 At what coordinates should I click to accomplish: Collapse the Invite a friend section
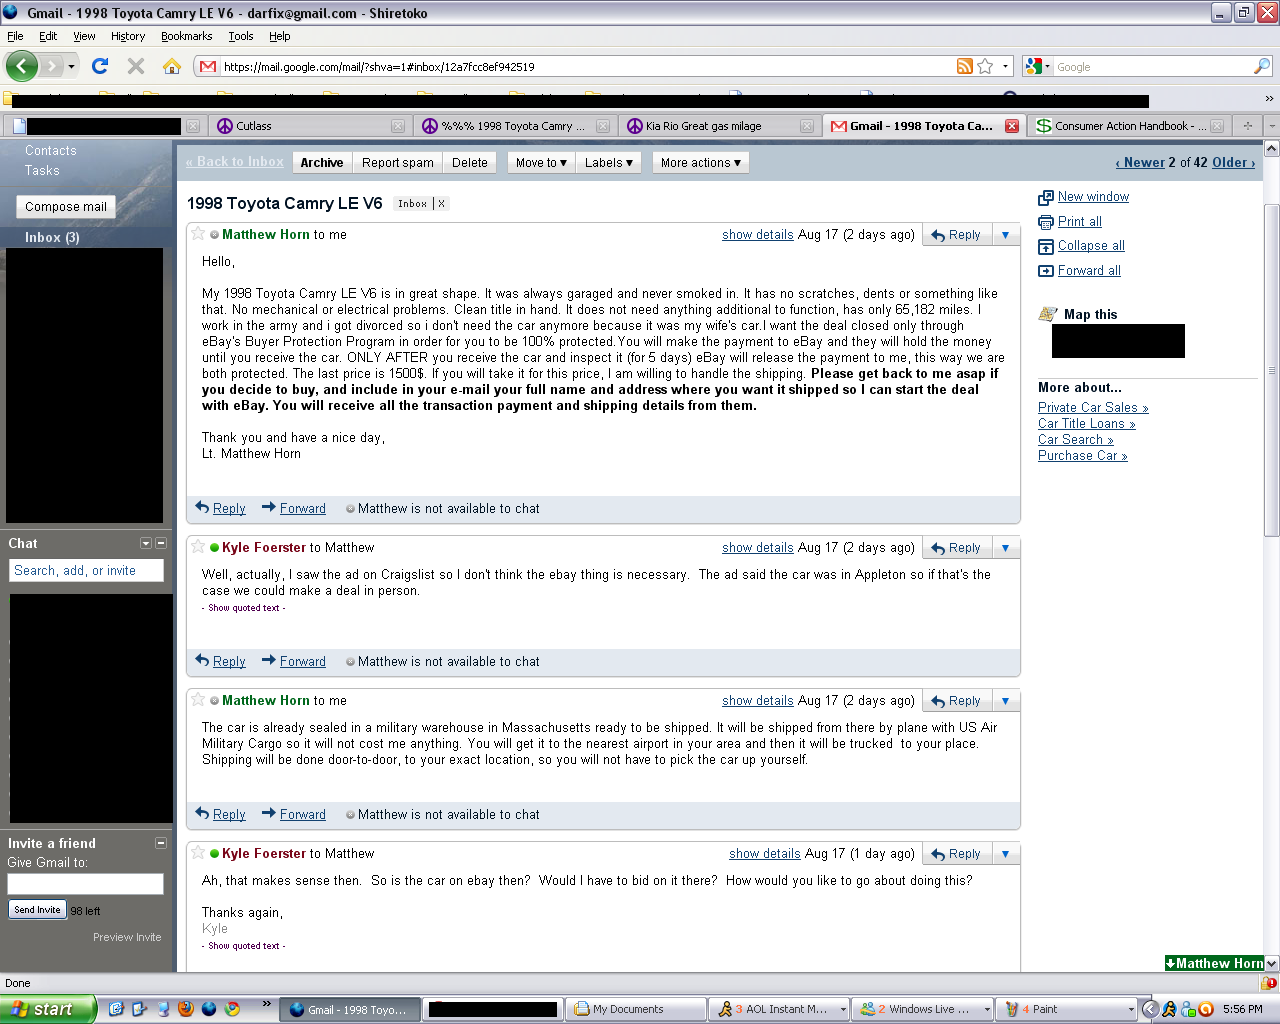pyautogui.click(x=161, y=843)
